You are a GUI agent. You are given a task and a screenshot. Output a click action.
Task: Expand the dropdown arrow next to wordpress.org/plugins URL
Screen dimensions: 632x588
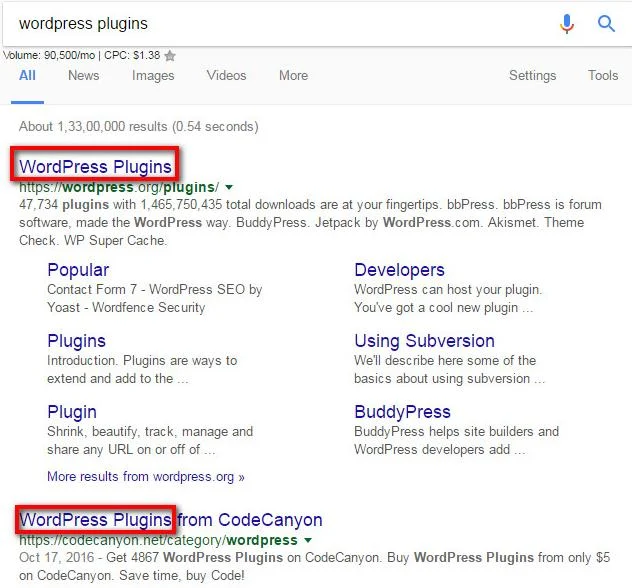[x=229, y=187]
